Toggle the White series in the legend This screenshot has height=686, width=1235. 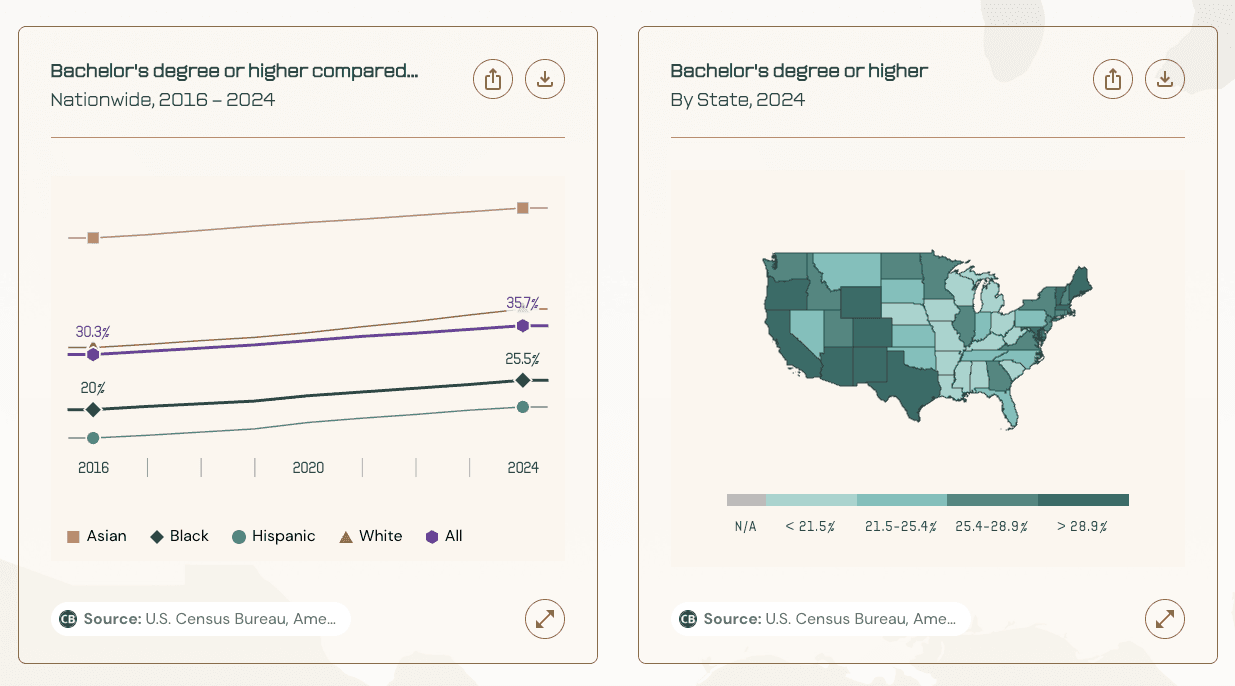pyautogui.click(x=370, y=536)
